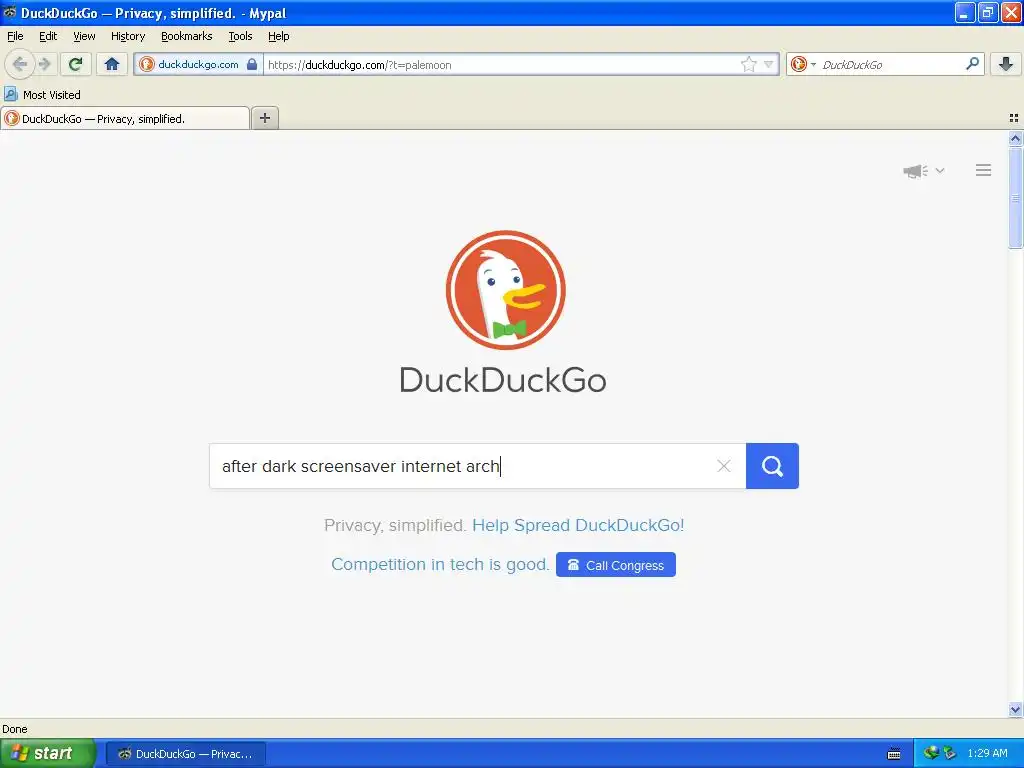The width and height of the screenshot is (1024, 768).
Task: Open the Most Visited bookmarks folder
Action: point(42,95)
